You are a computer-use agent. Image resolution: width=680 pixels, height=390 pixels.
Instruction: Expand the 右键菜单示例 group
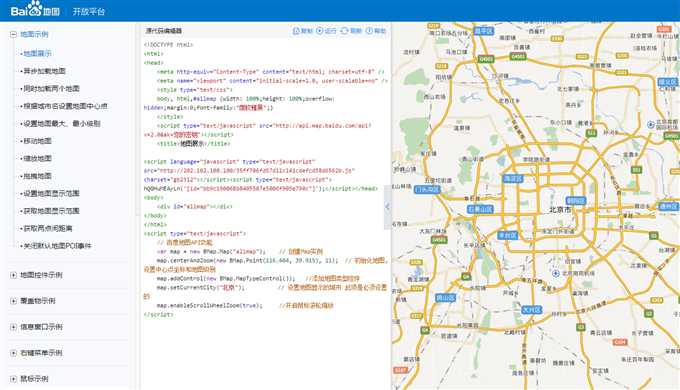(x=13, y=353)
